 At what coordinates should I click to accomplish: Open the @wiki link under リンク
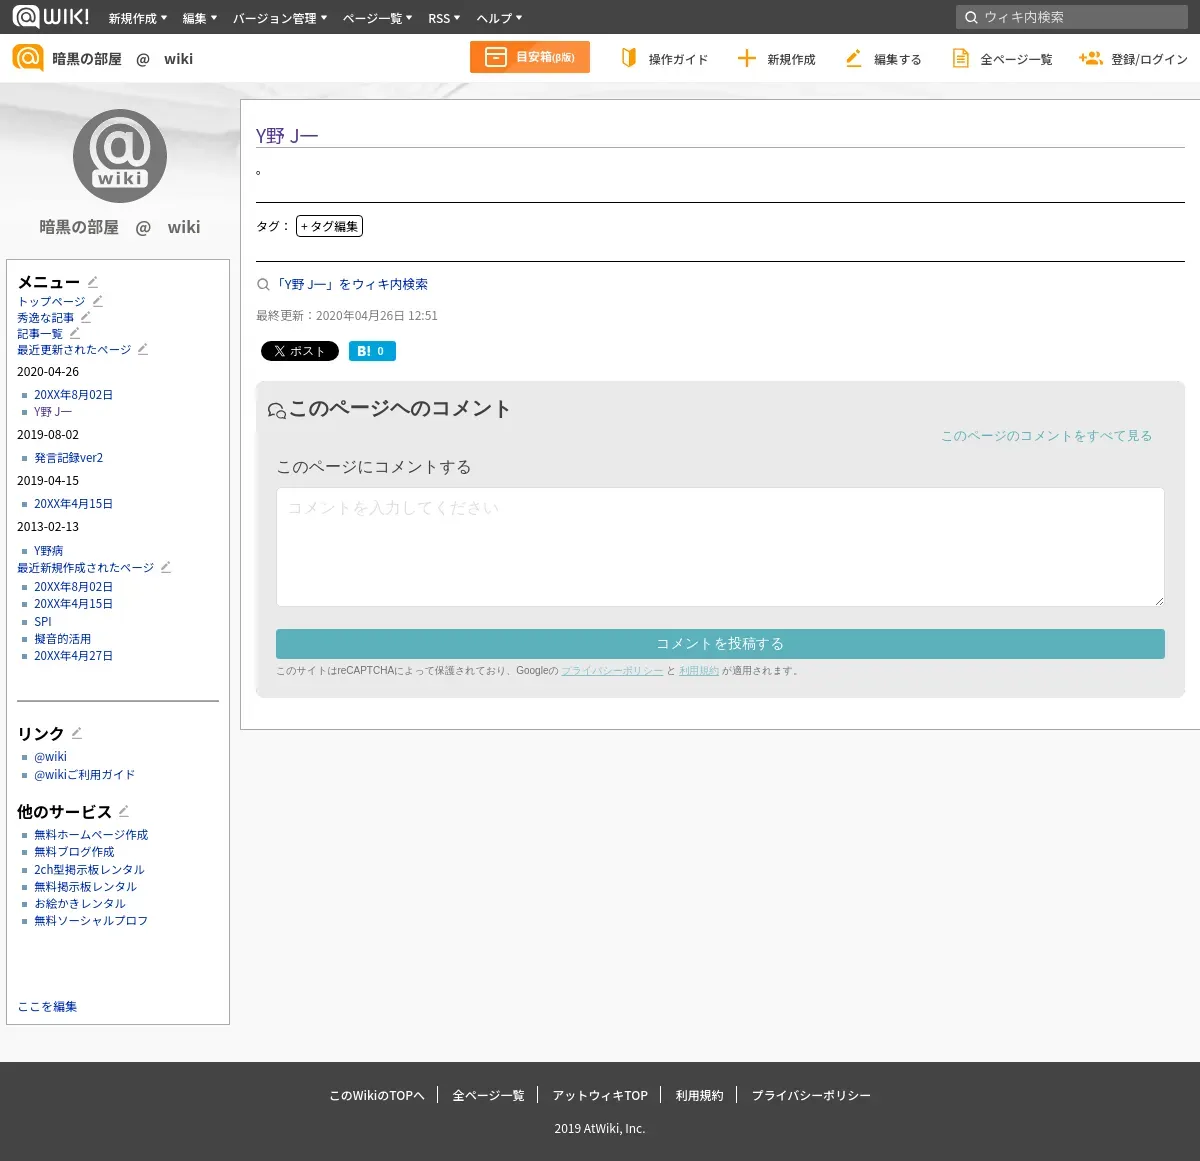point(50,757)
